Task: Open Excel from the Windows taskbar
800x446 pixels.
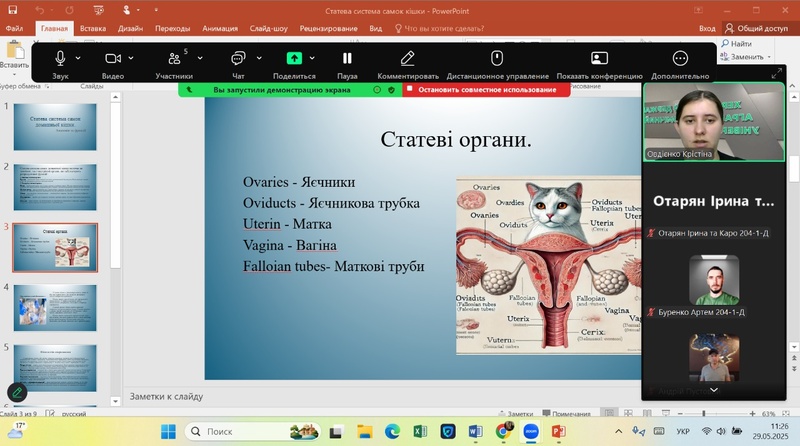Action: click(420, 431)
